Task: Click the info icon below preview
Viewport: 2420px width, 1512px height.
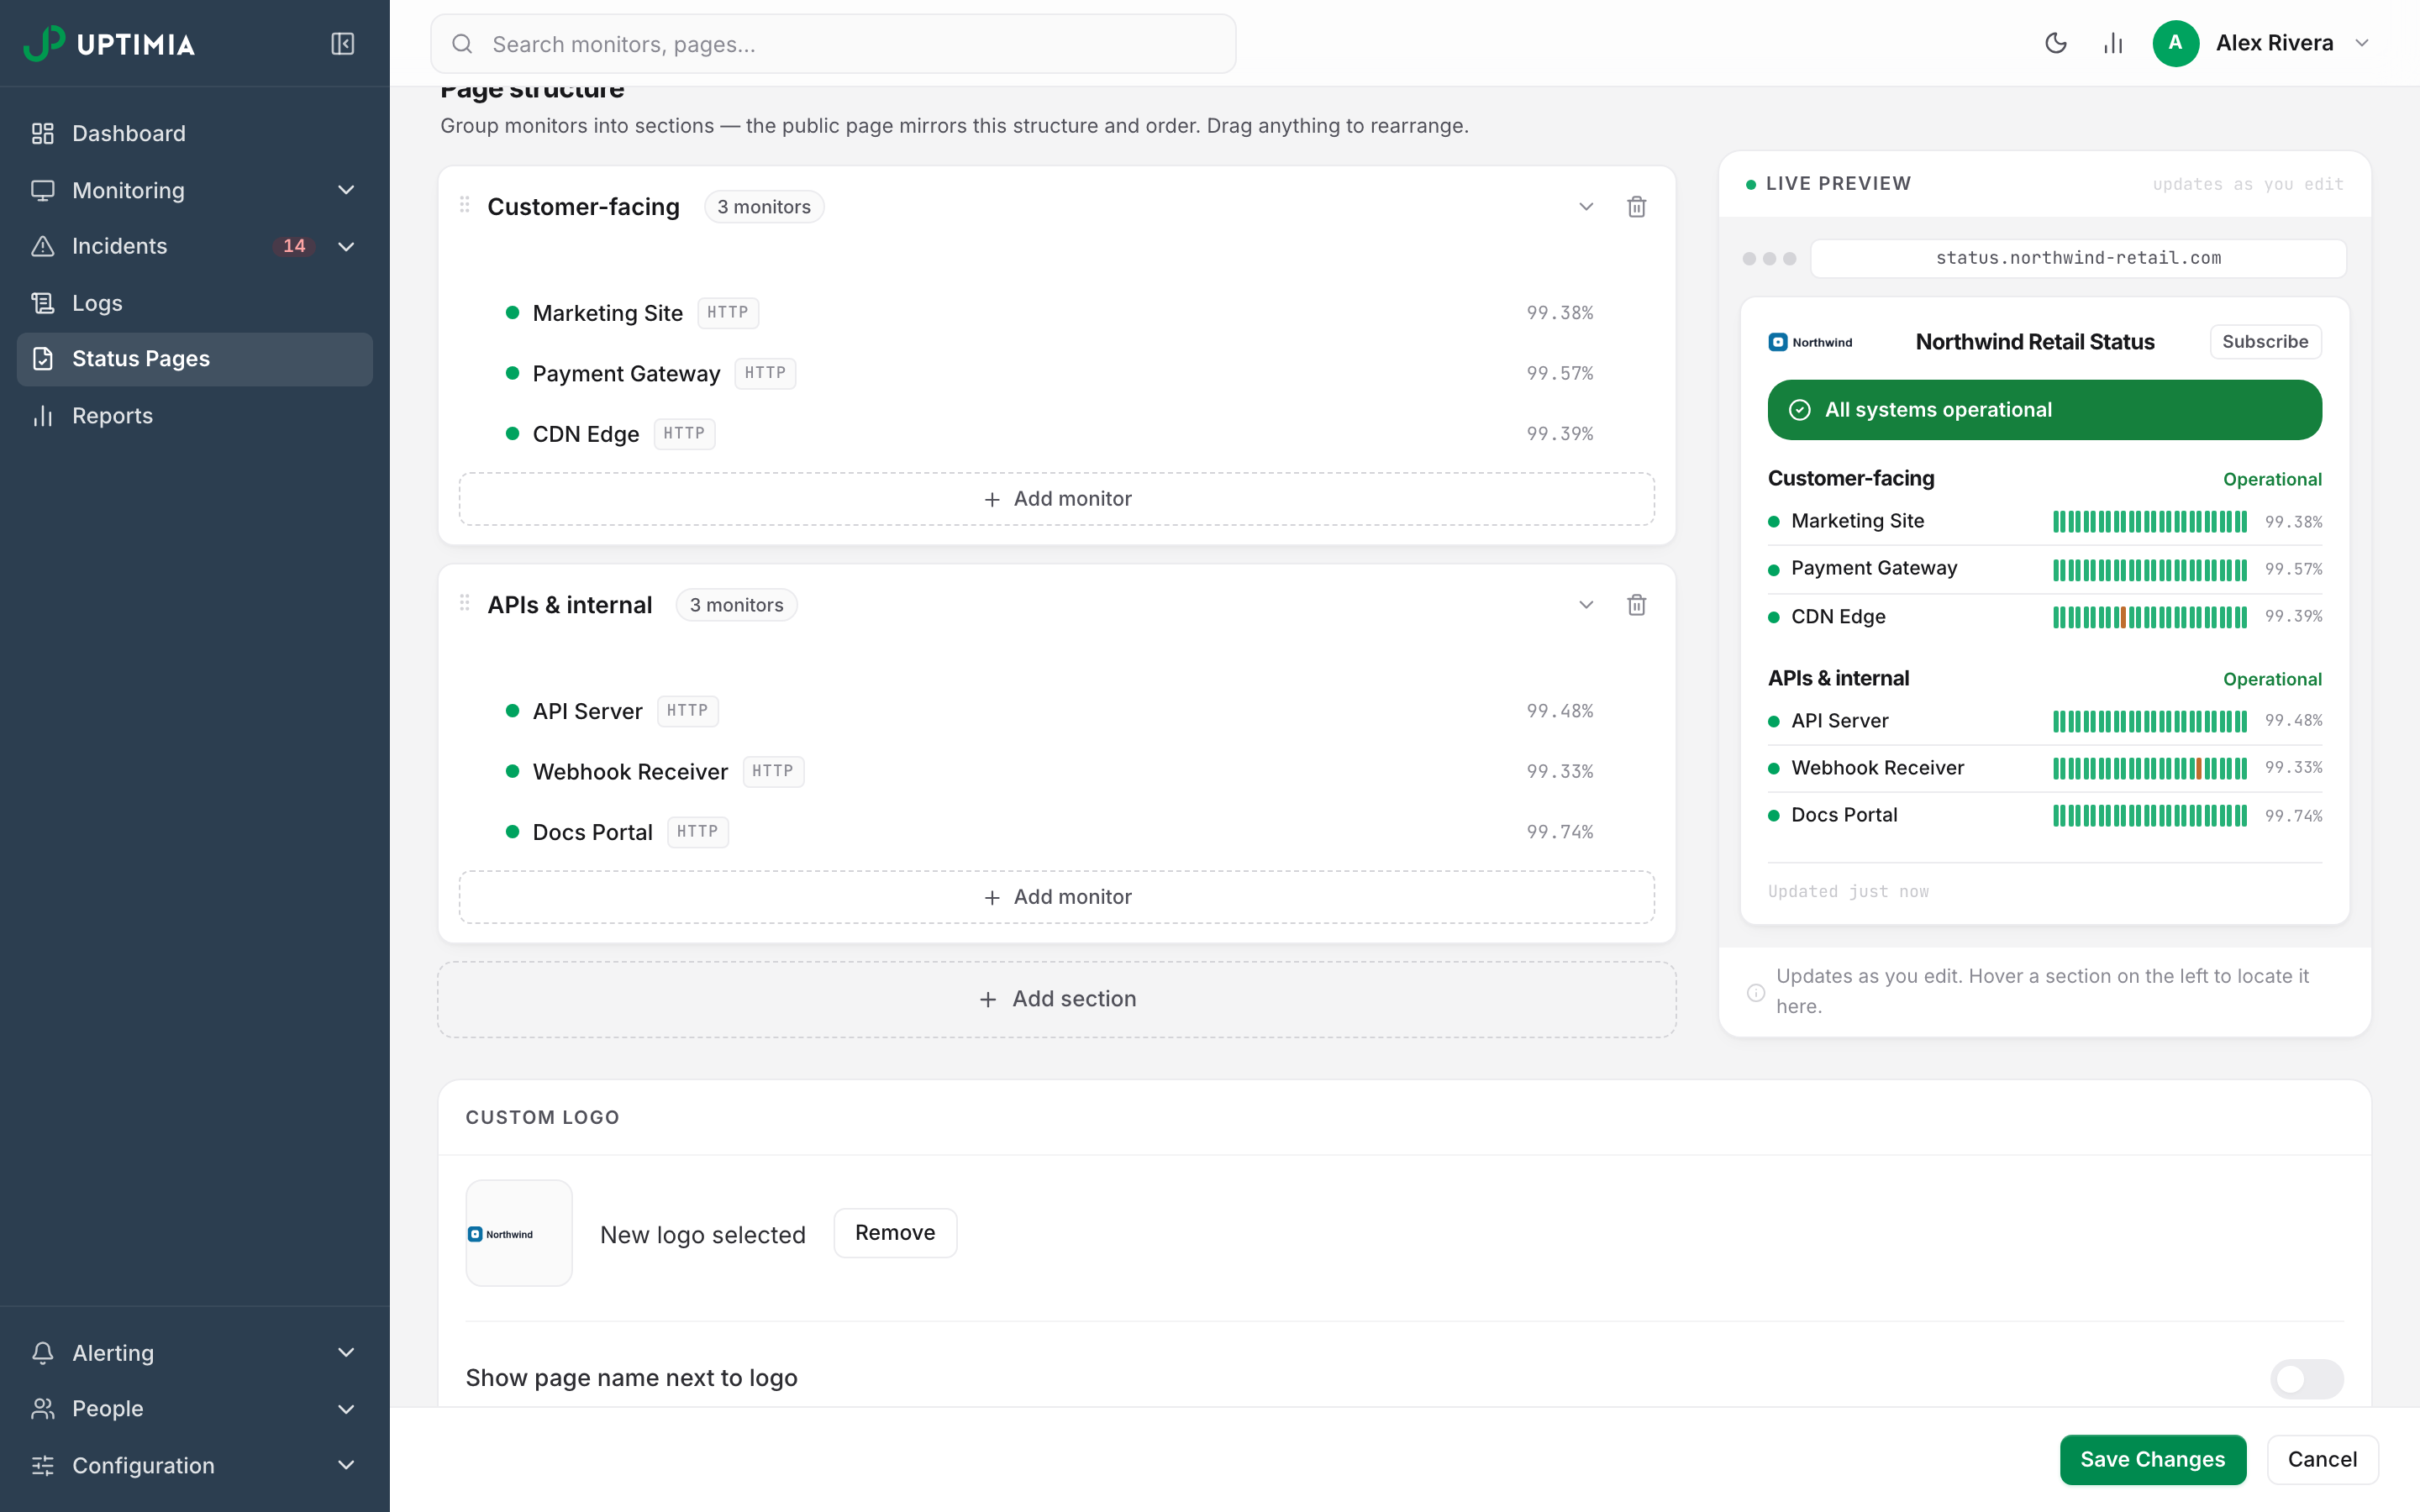Action: (x=1756, y=992)
